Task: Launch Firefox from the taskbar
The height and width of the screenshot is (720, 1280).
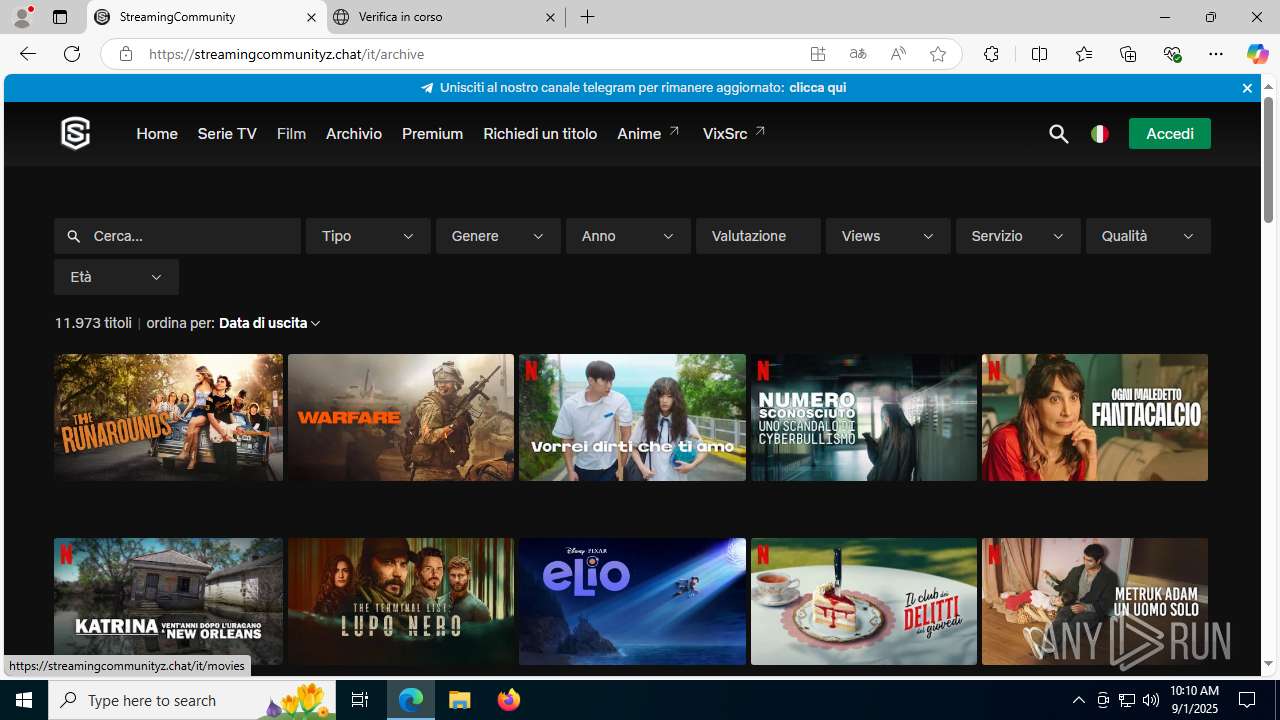Action: [508, 700]
